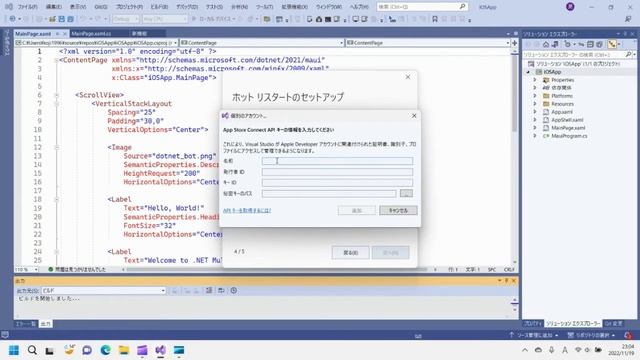The height and width of the screenshot is (360, 640).
Task: Switch to Git Changes tab
Action: pyautogui.click(x=613, y=324)
